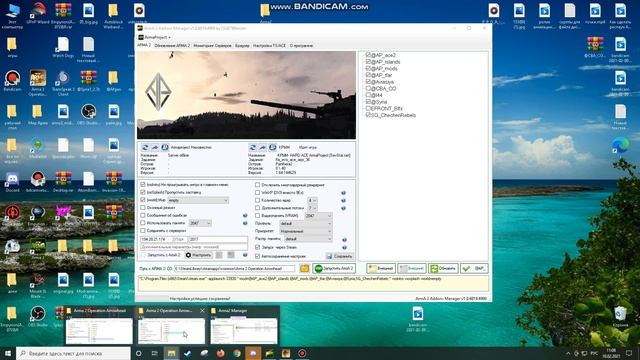This screenshot has width=640, height=360.
Task: Enable the @CBA_CO mod checkbox
Action: (368, 88)
